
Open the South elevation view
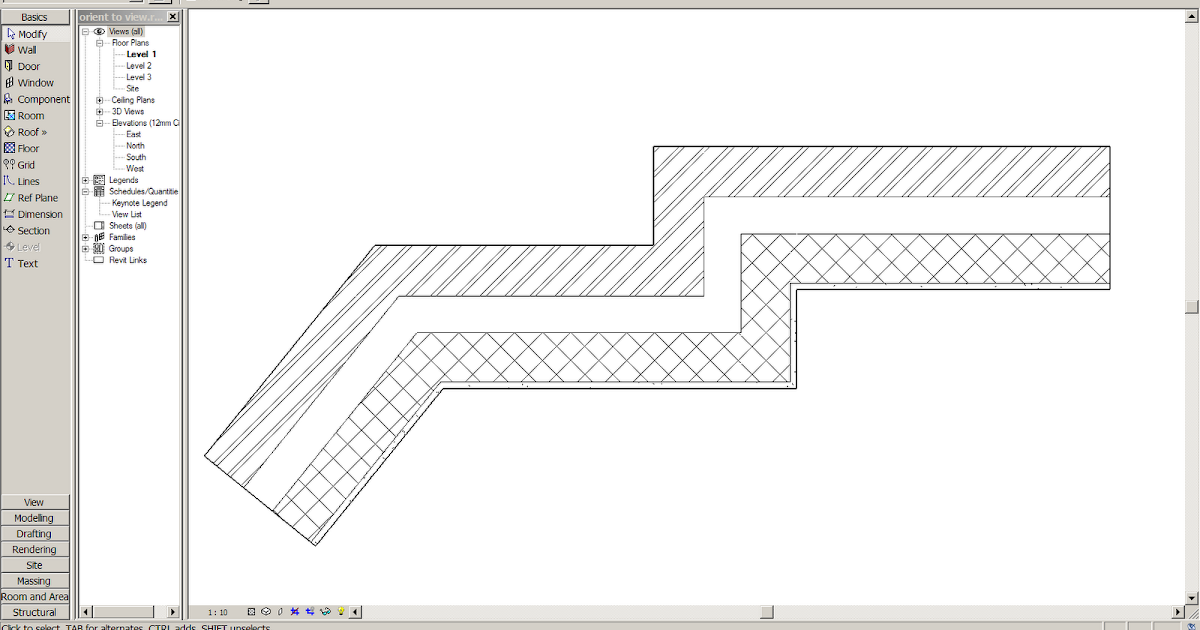coord(134,156)
